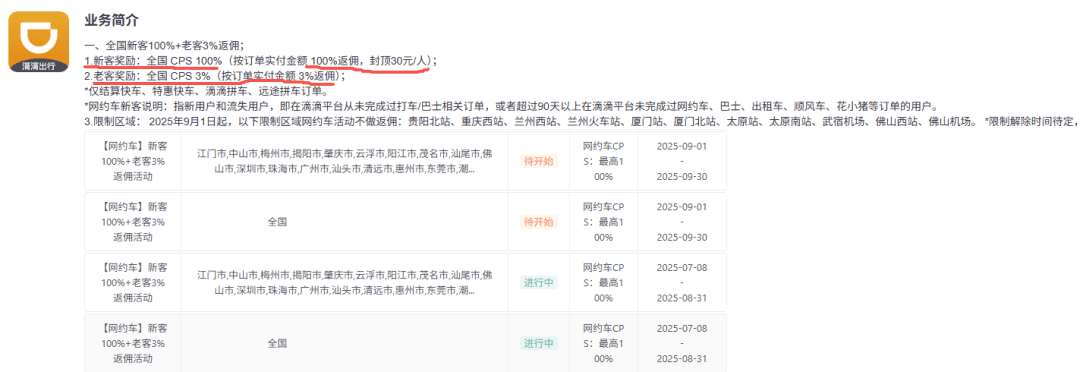Click the underlined 老客奖励 CPS 3% line
This screenshot has width=1080, height=372.
click(x=214, y=76)
